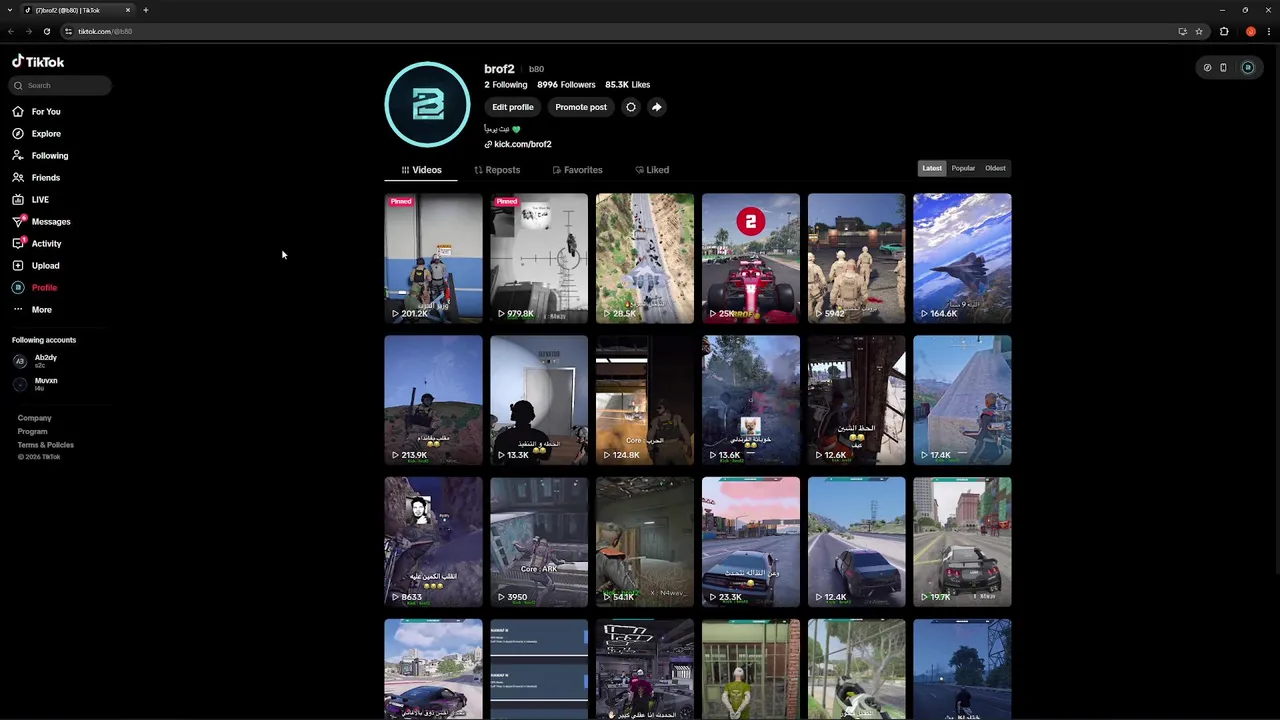Image resolution: width=1280 pixels, height=720 pixels.
Task: Open the car video with 19.7K views
Action: click(x=962, y=542)
